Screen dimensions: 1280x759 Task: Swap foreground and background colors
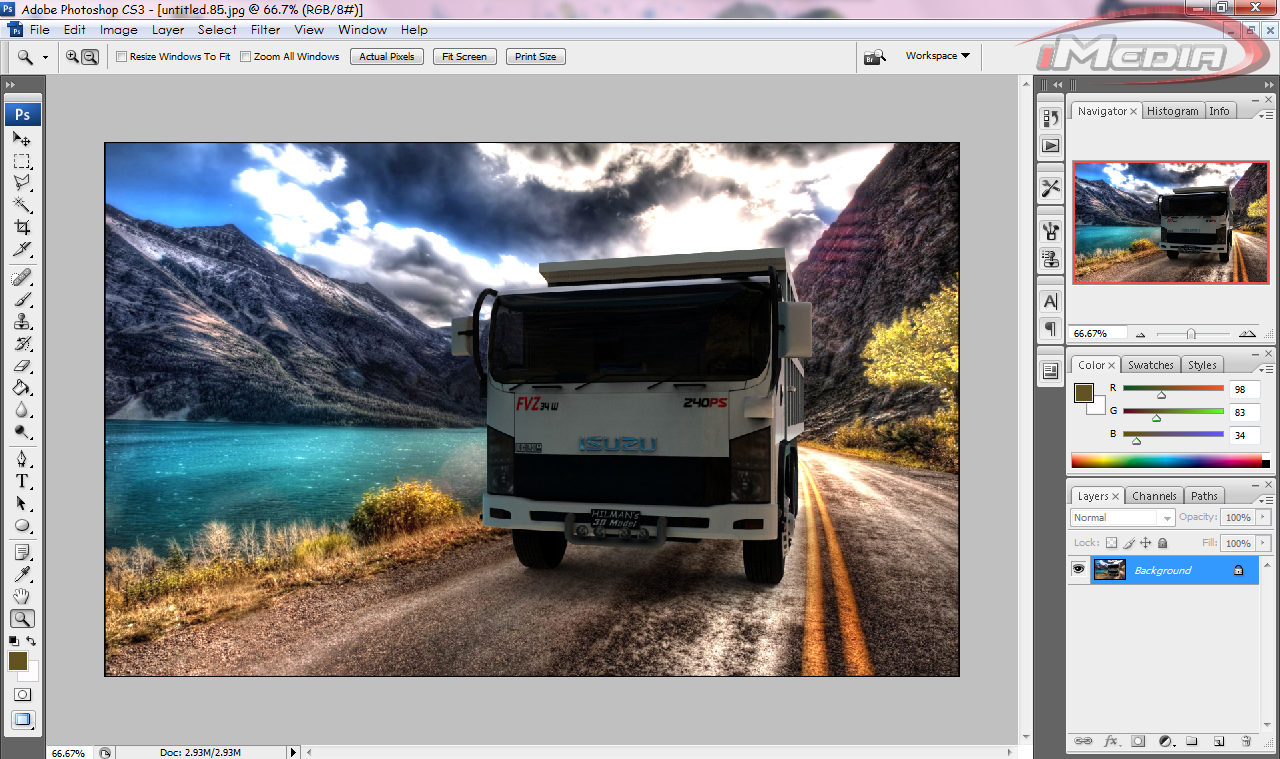point(31,641)
